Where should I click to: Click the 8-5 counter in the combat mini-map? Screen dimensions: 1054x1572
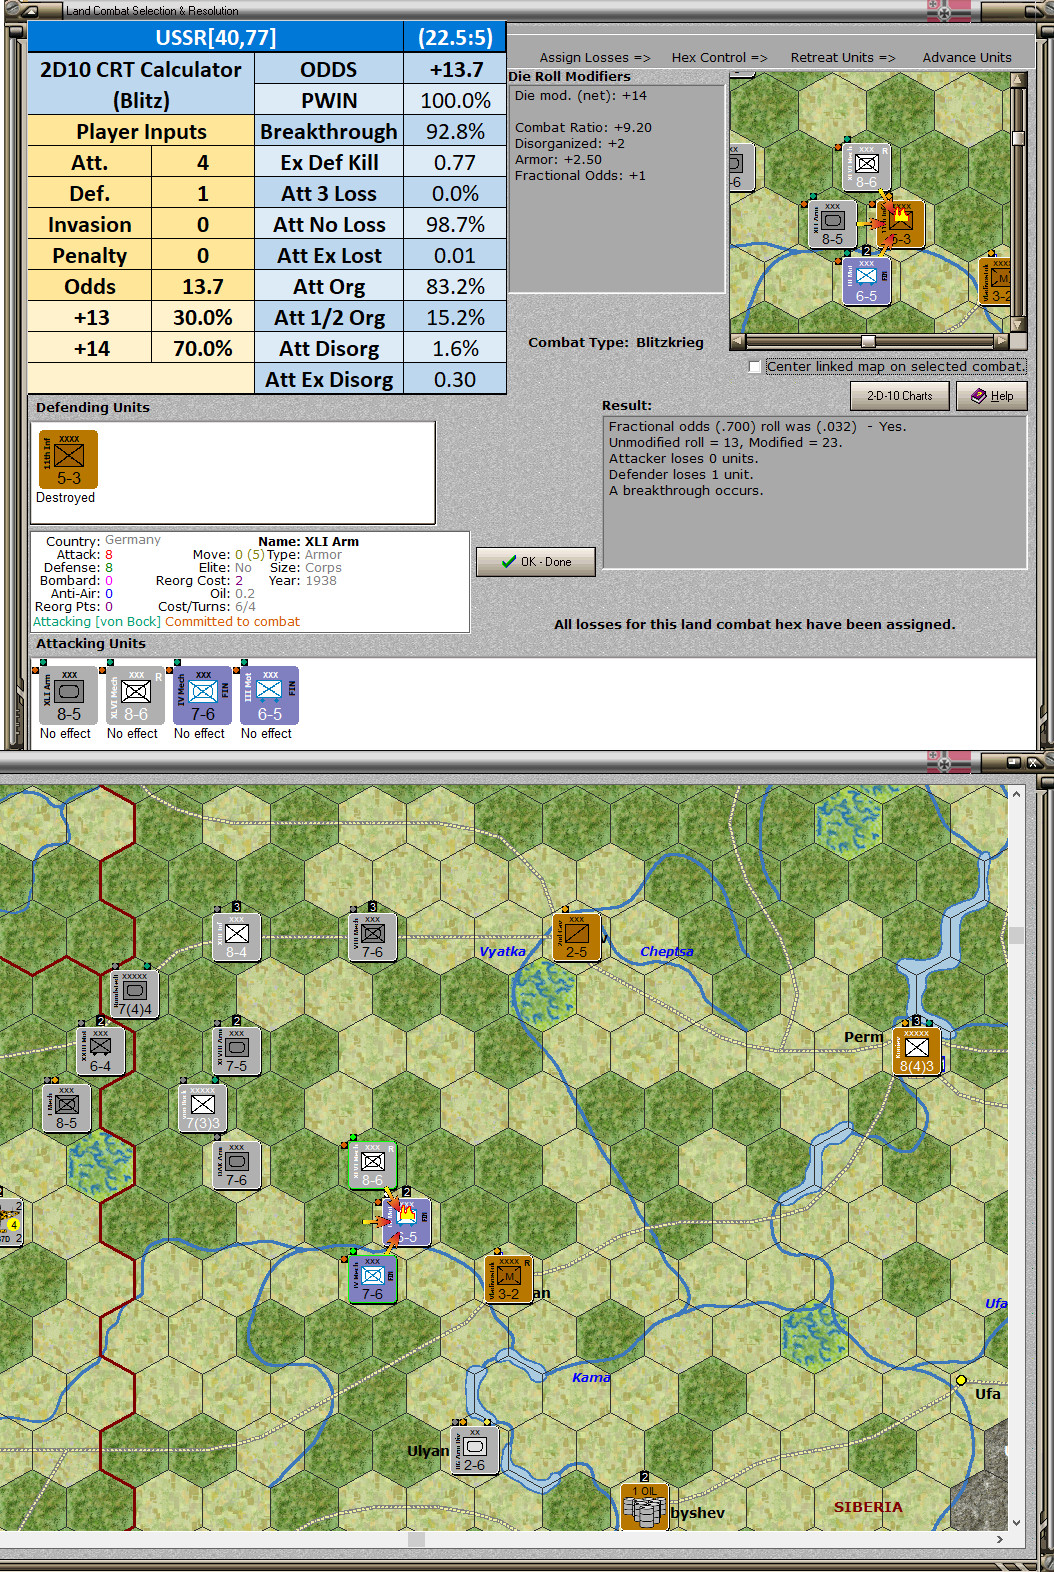click(x=833, y=224)
